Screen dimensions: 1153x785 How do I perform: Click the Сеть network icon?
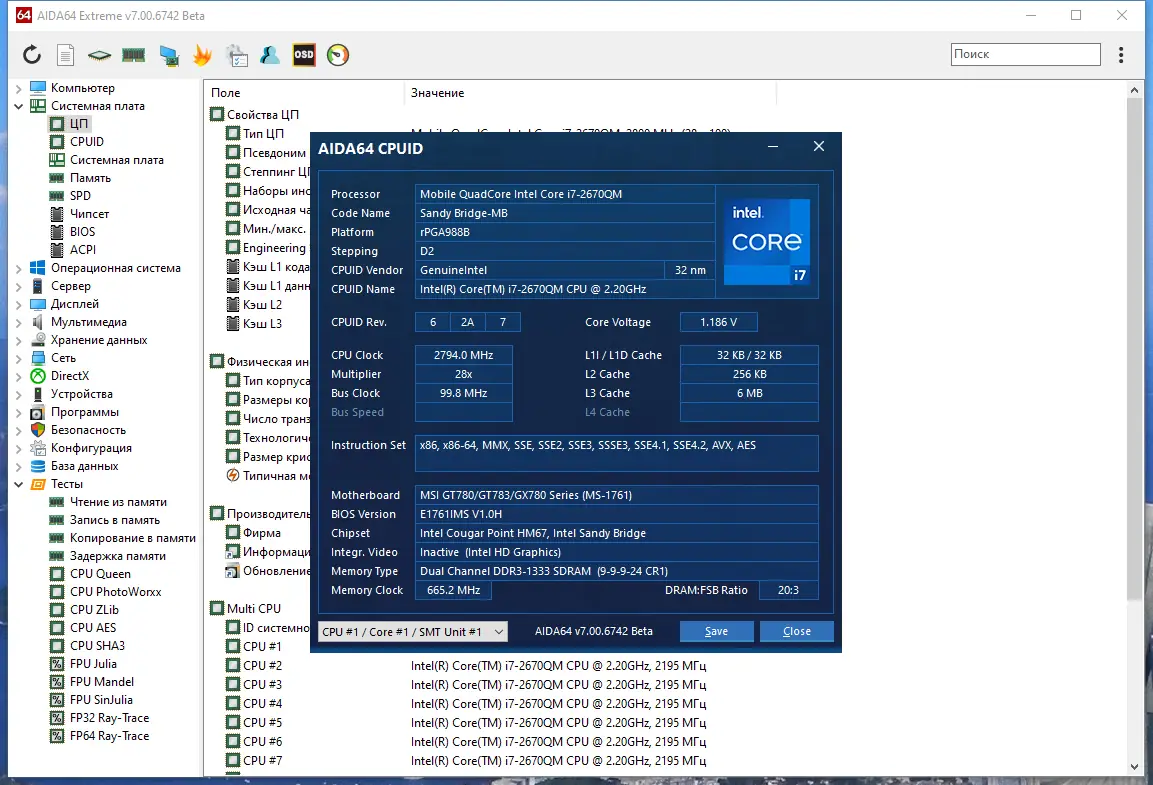pyautogui.click(x=38, y=358)
